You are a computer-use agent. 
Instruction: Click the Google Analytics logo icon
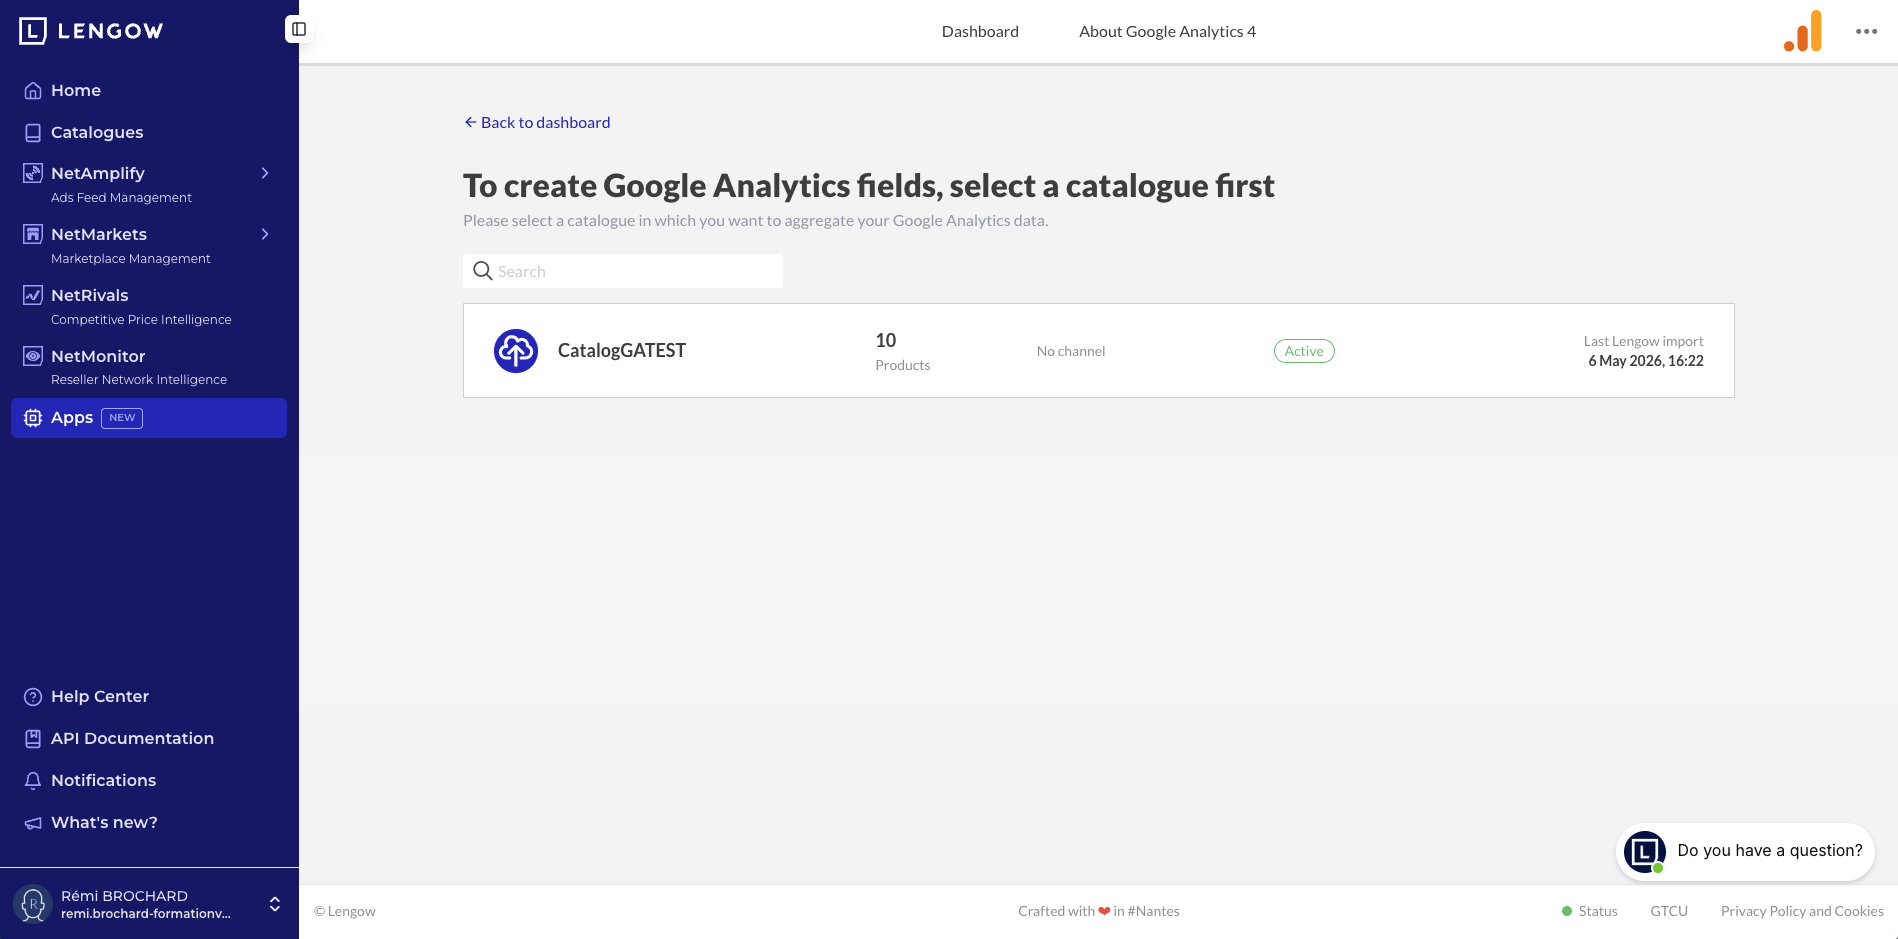tap(1803, 31)
